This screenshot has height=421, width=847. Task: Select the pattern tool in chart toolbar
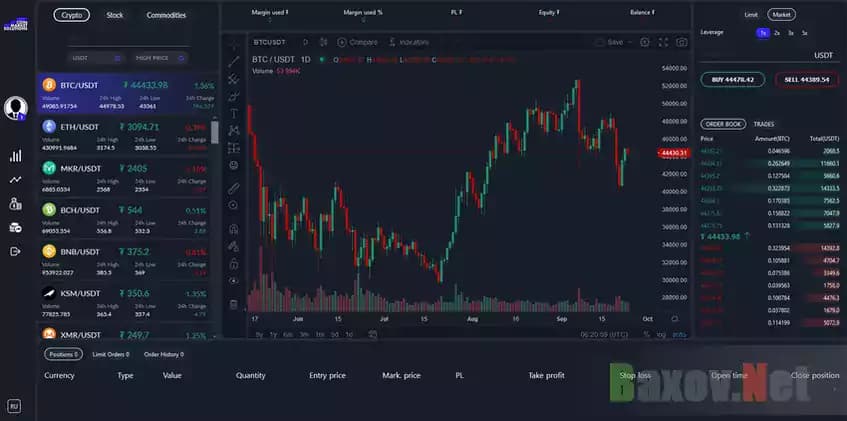coord(234,130)
